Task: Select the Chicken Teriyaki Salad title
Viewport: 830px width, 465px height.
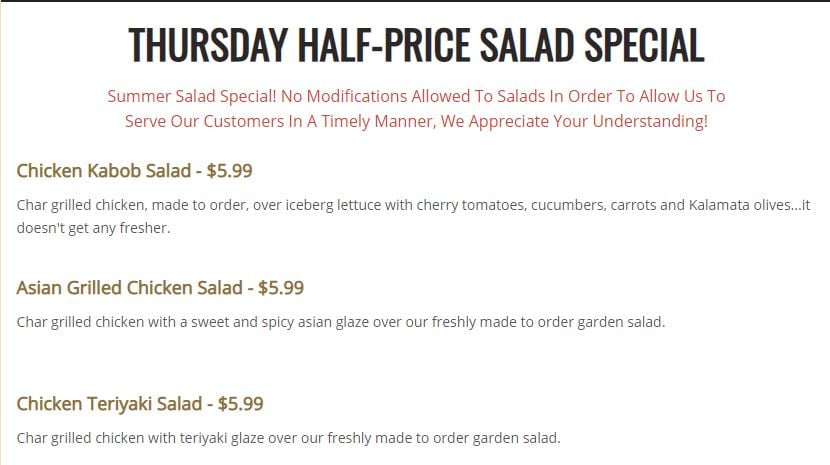Action: [x=109, y=405]
